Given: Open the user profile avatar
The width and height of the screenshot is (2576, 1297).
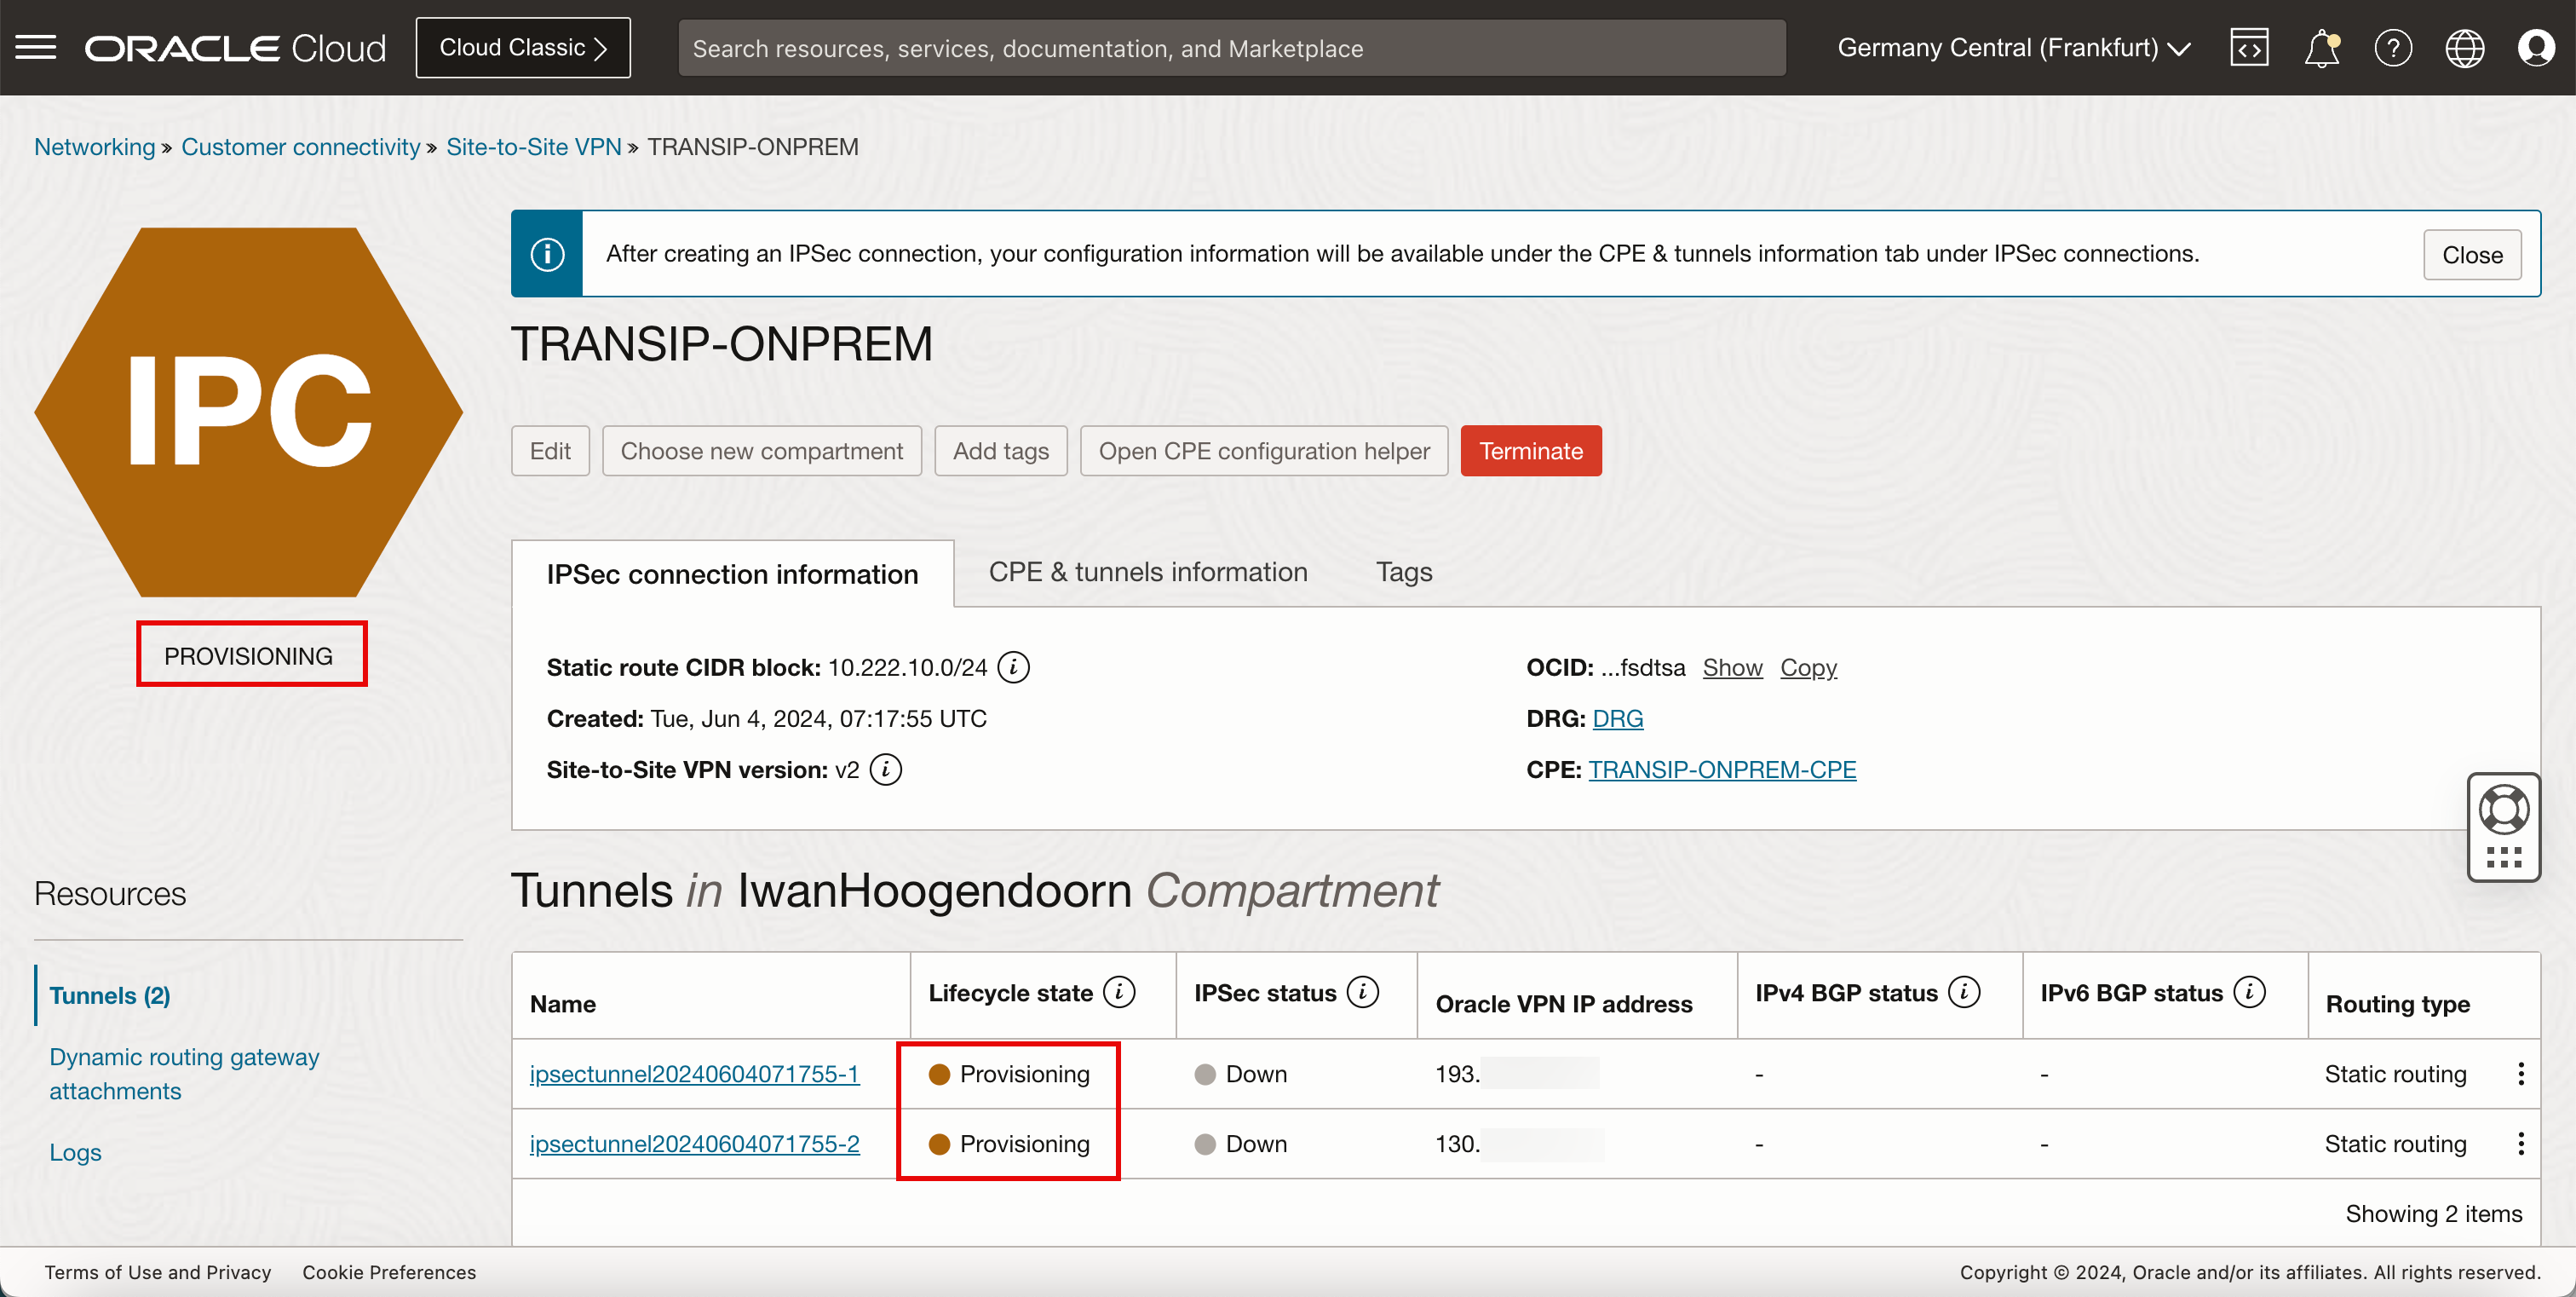Looking at the screenshot, I should click(2536, 48).
